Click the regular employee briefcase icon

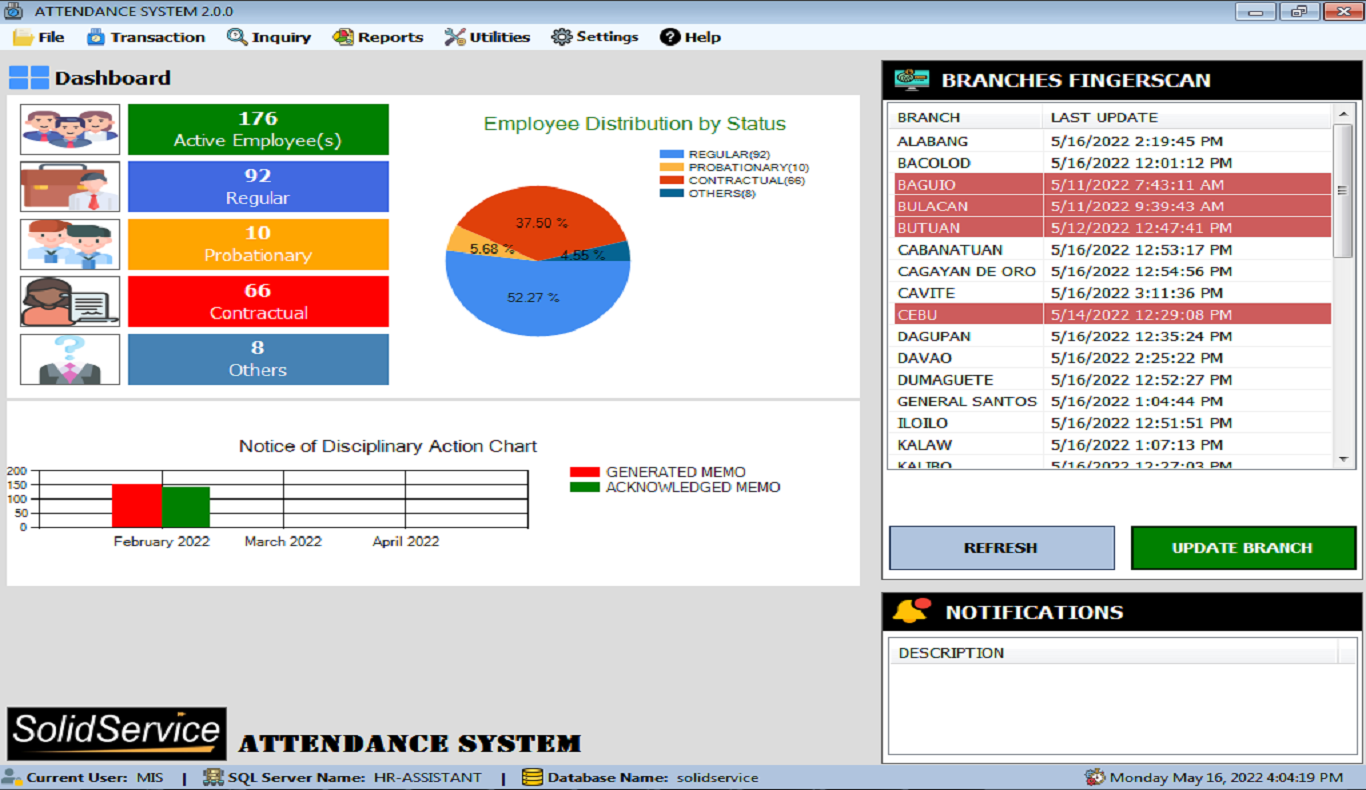click(x=70, y=187)
